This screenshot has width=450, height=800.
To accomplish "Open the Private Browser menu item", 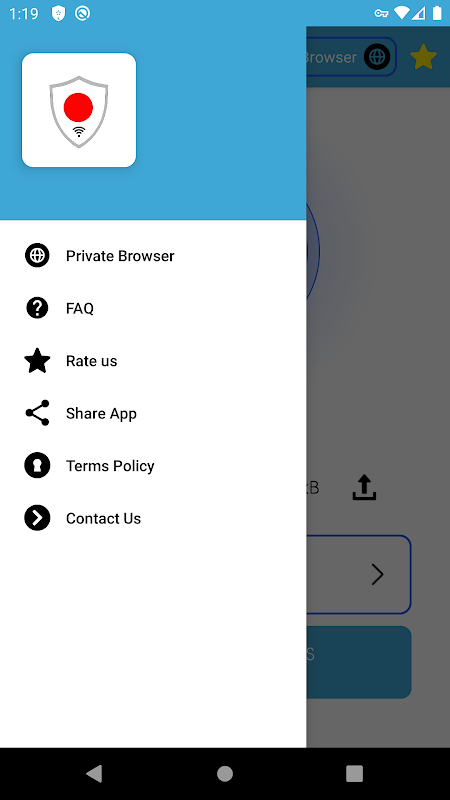I will click(x=120, y=256).
